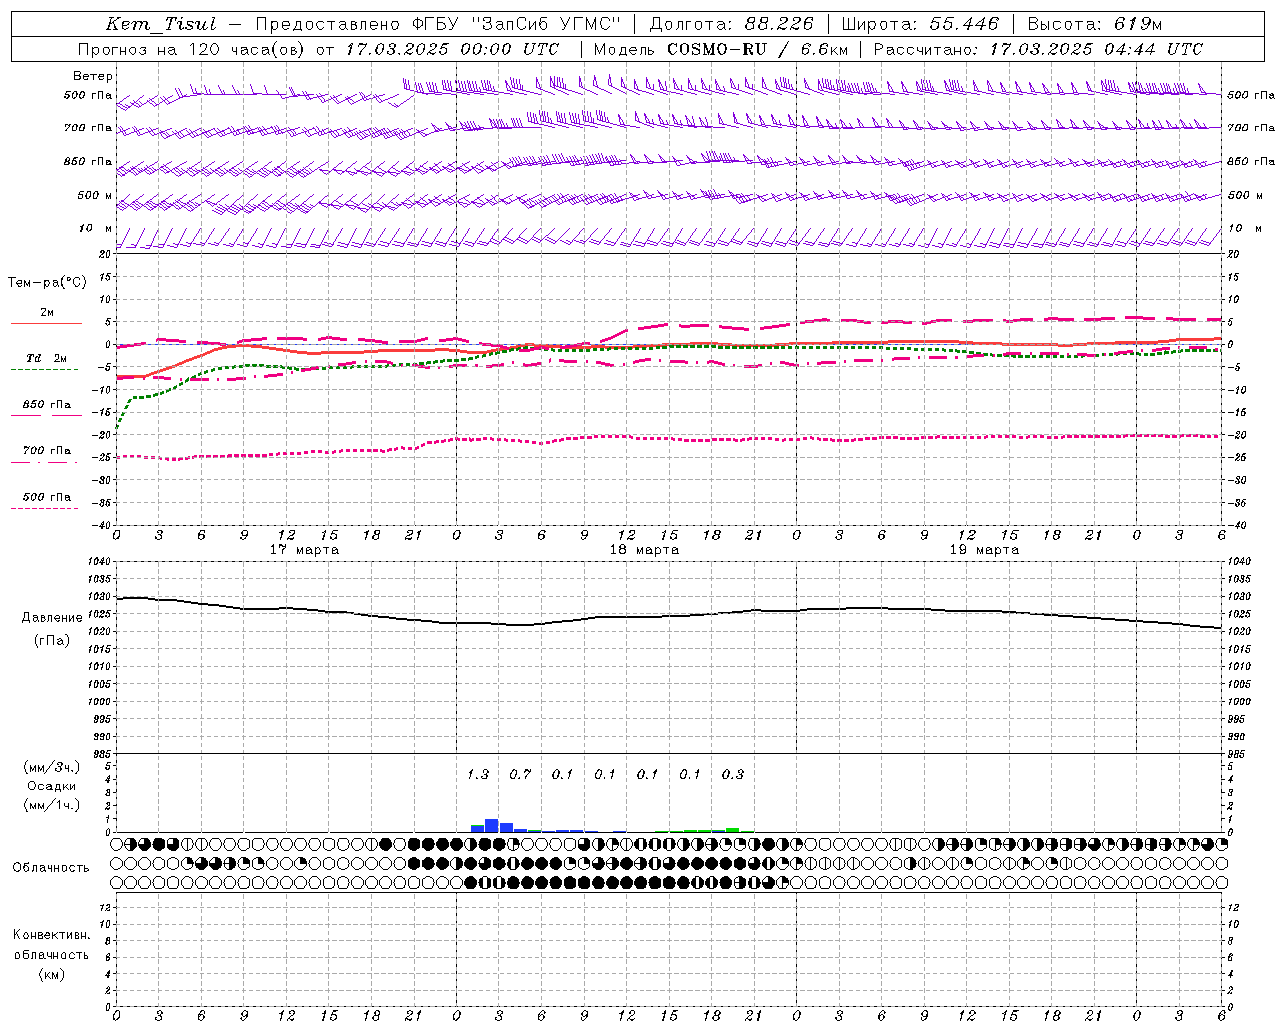Click the Широта: 55.446 value
Screen dimensions: 1280x1024
coord(920,24)
